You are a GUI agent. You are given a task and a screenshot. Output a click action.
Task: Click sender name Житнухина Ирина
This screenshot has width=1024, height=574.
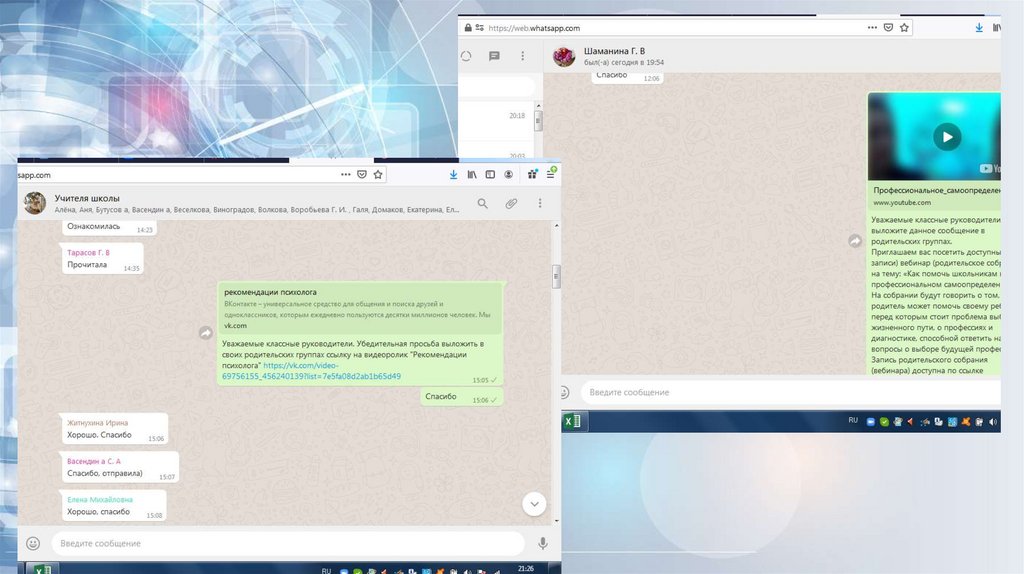(x=97, y=423)
